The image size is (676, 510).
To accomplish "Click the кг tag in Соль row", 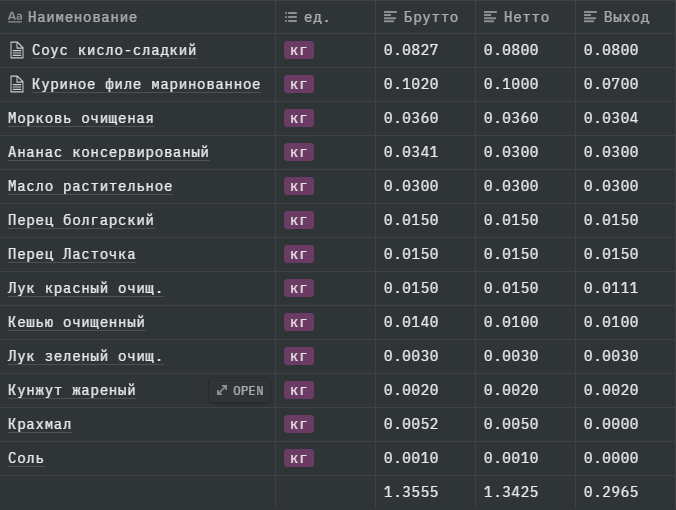I will point(299,459).
